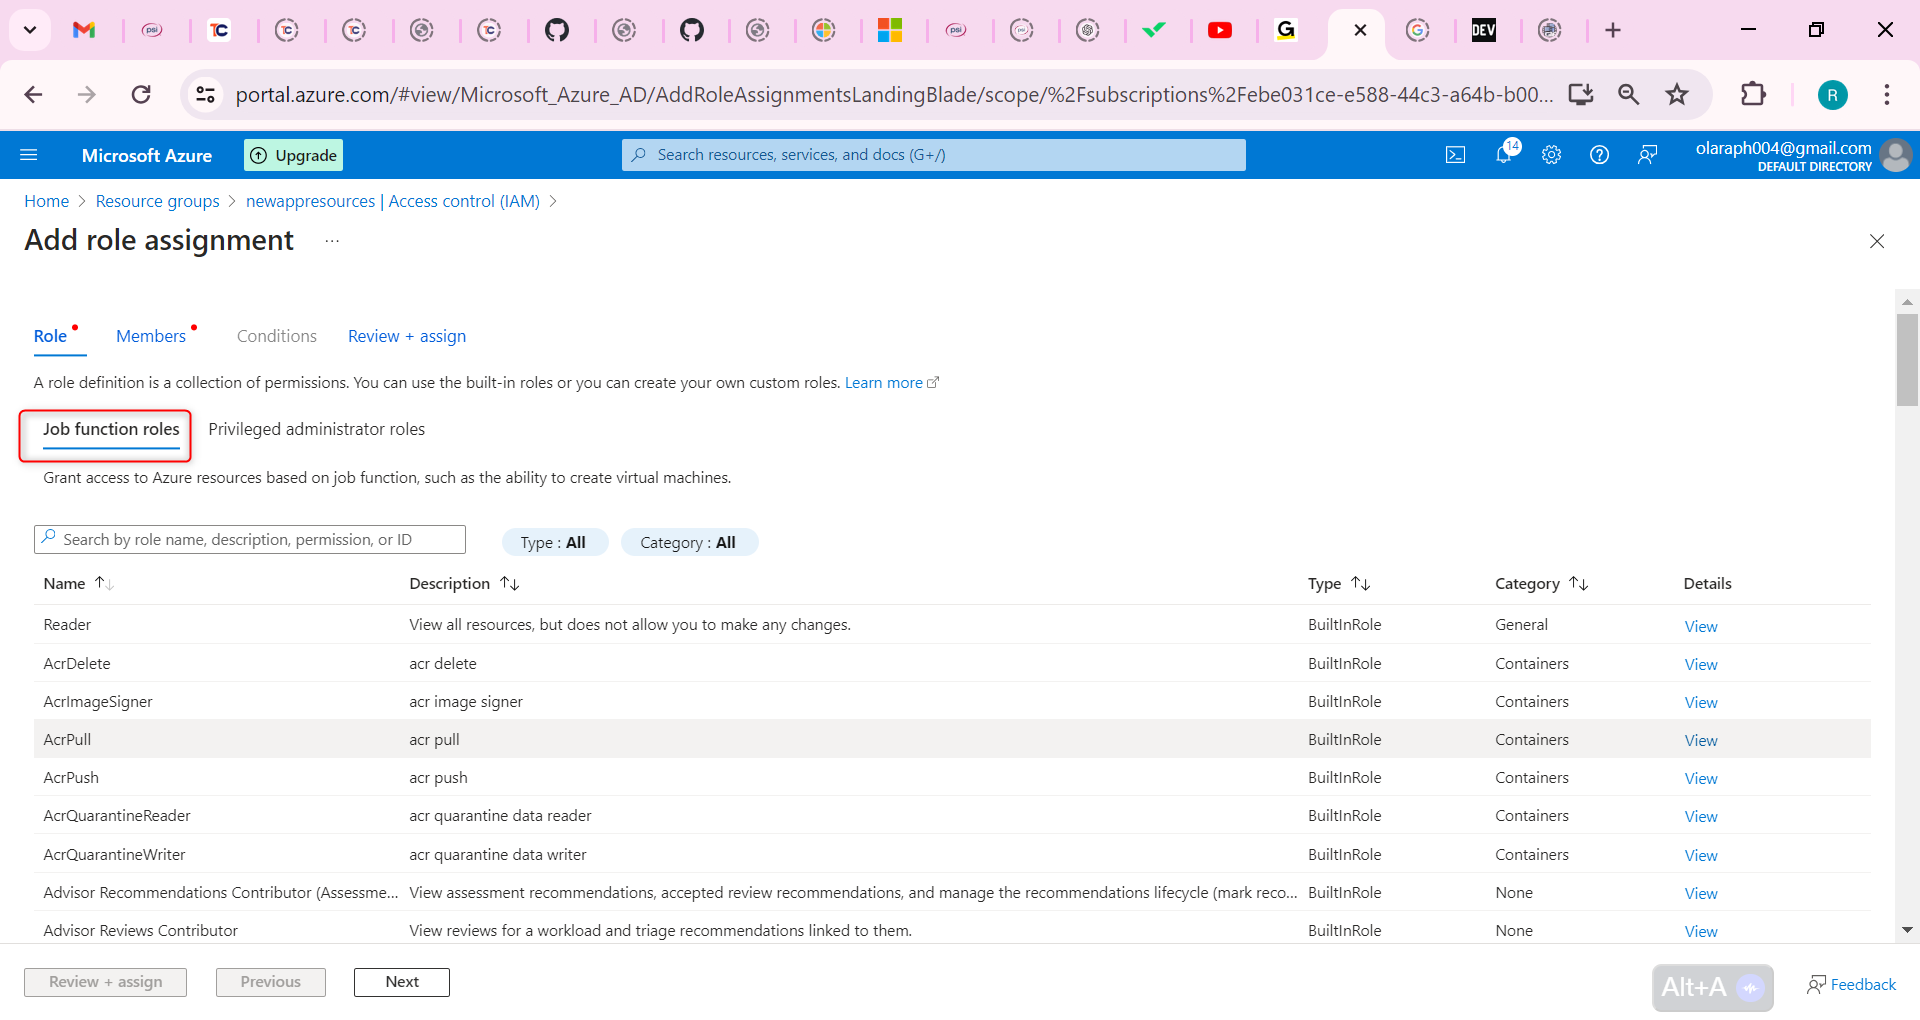Select Privileged administrator roles

[316, 429]
